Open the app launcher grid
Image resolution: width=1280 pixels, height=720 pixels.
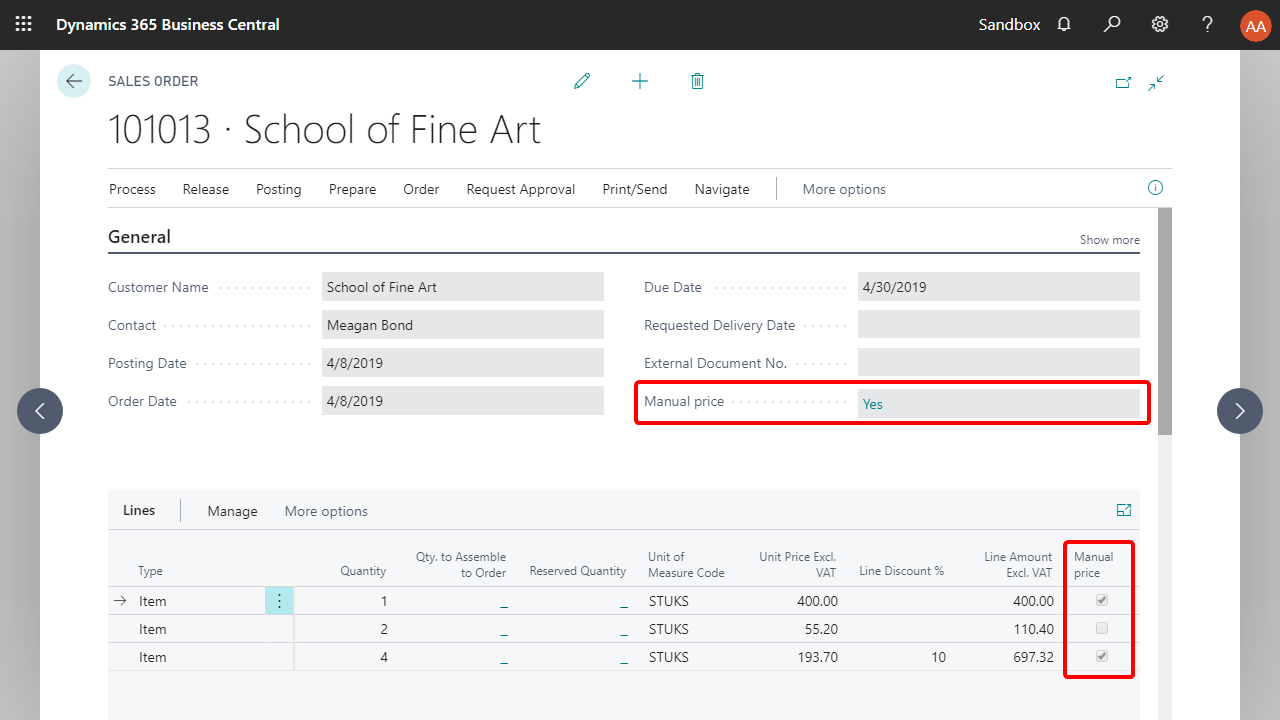[x=23, y=24]
